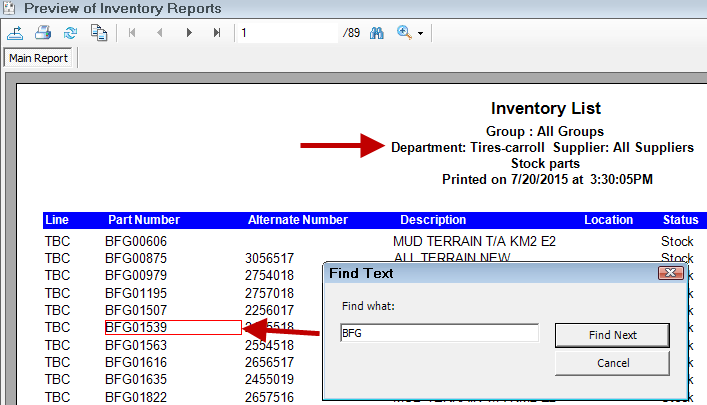Click the zoom magnifier icon
The height and width of the screenshot is (405, 707).
[405, 33]
